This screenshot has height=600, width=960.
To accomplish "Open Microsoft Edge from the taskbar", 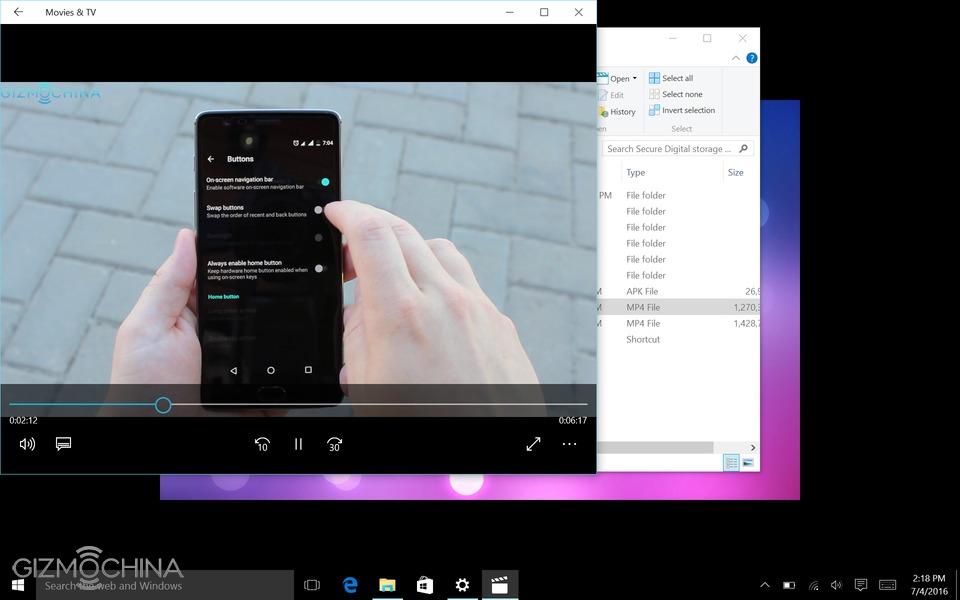I will (x=350, y=585).
